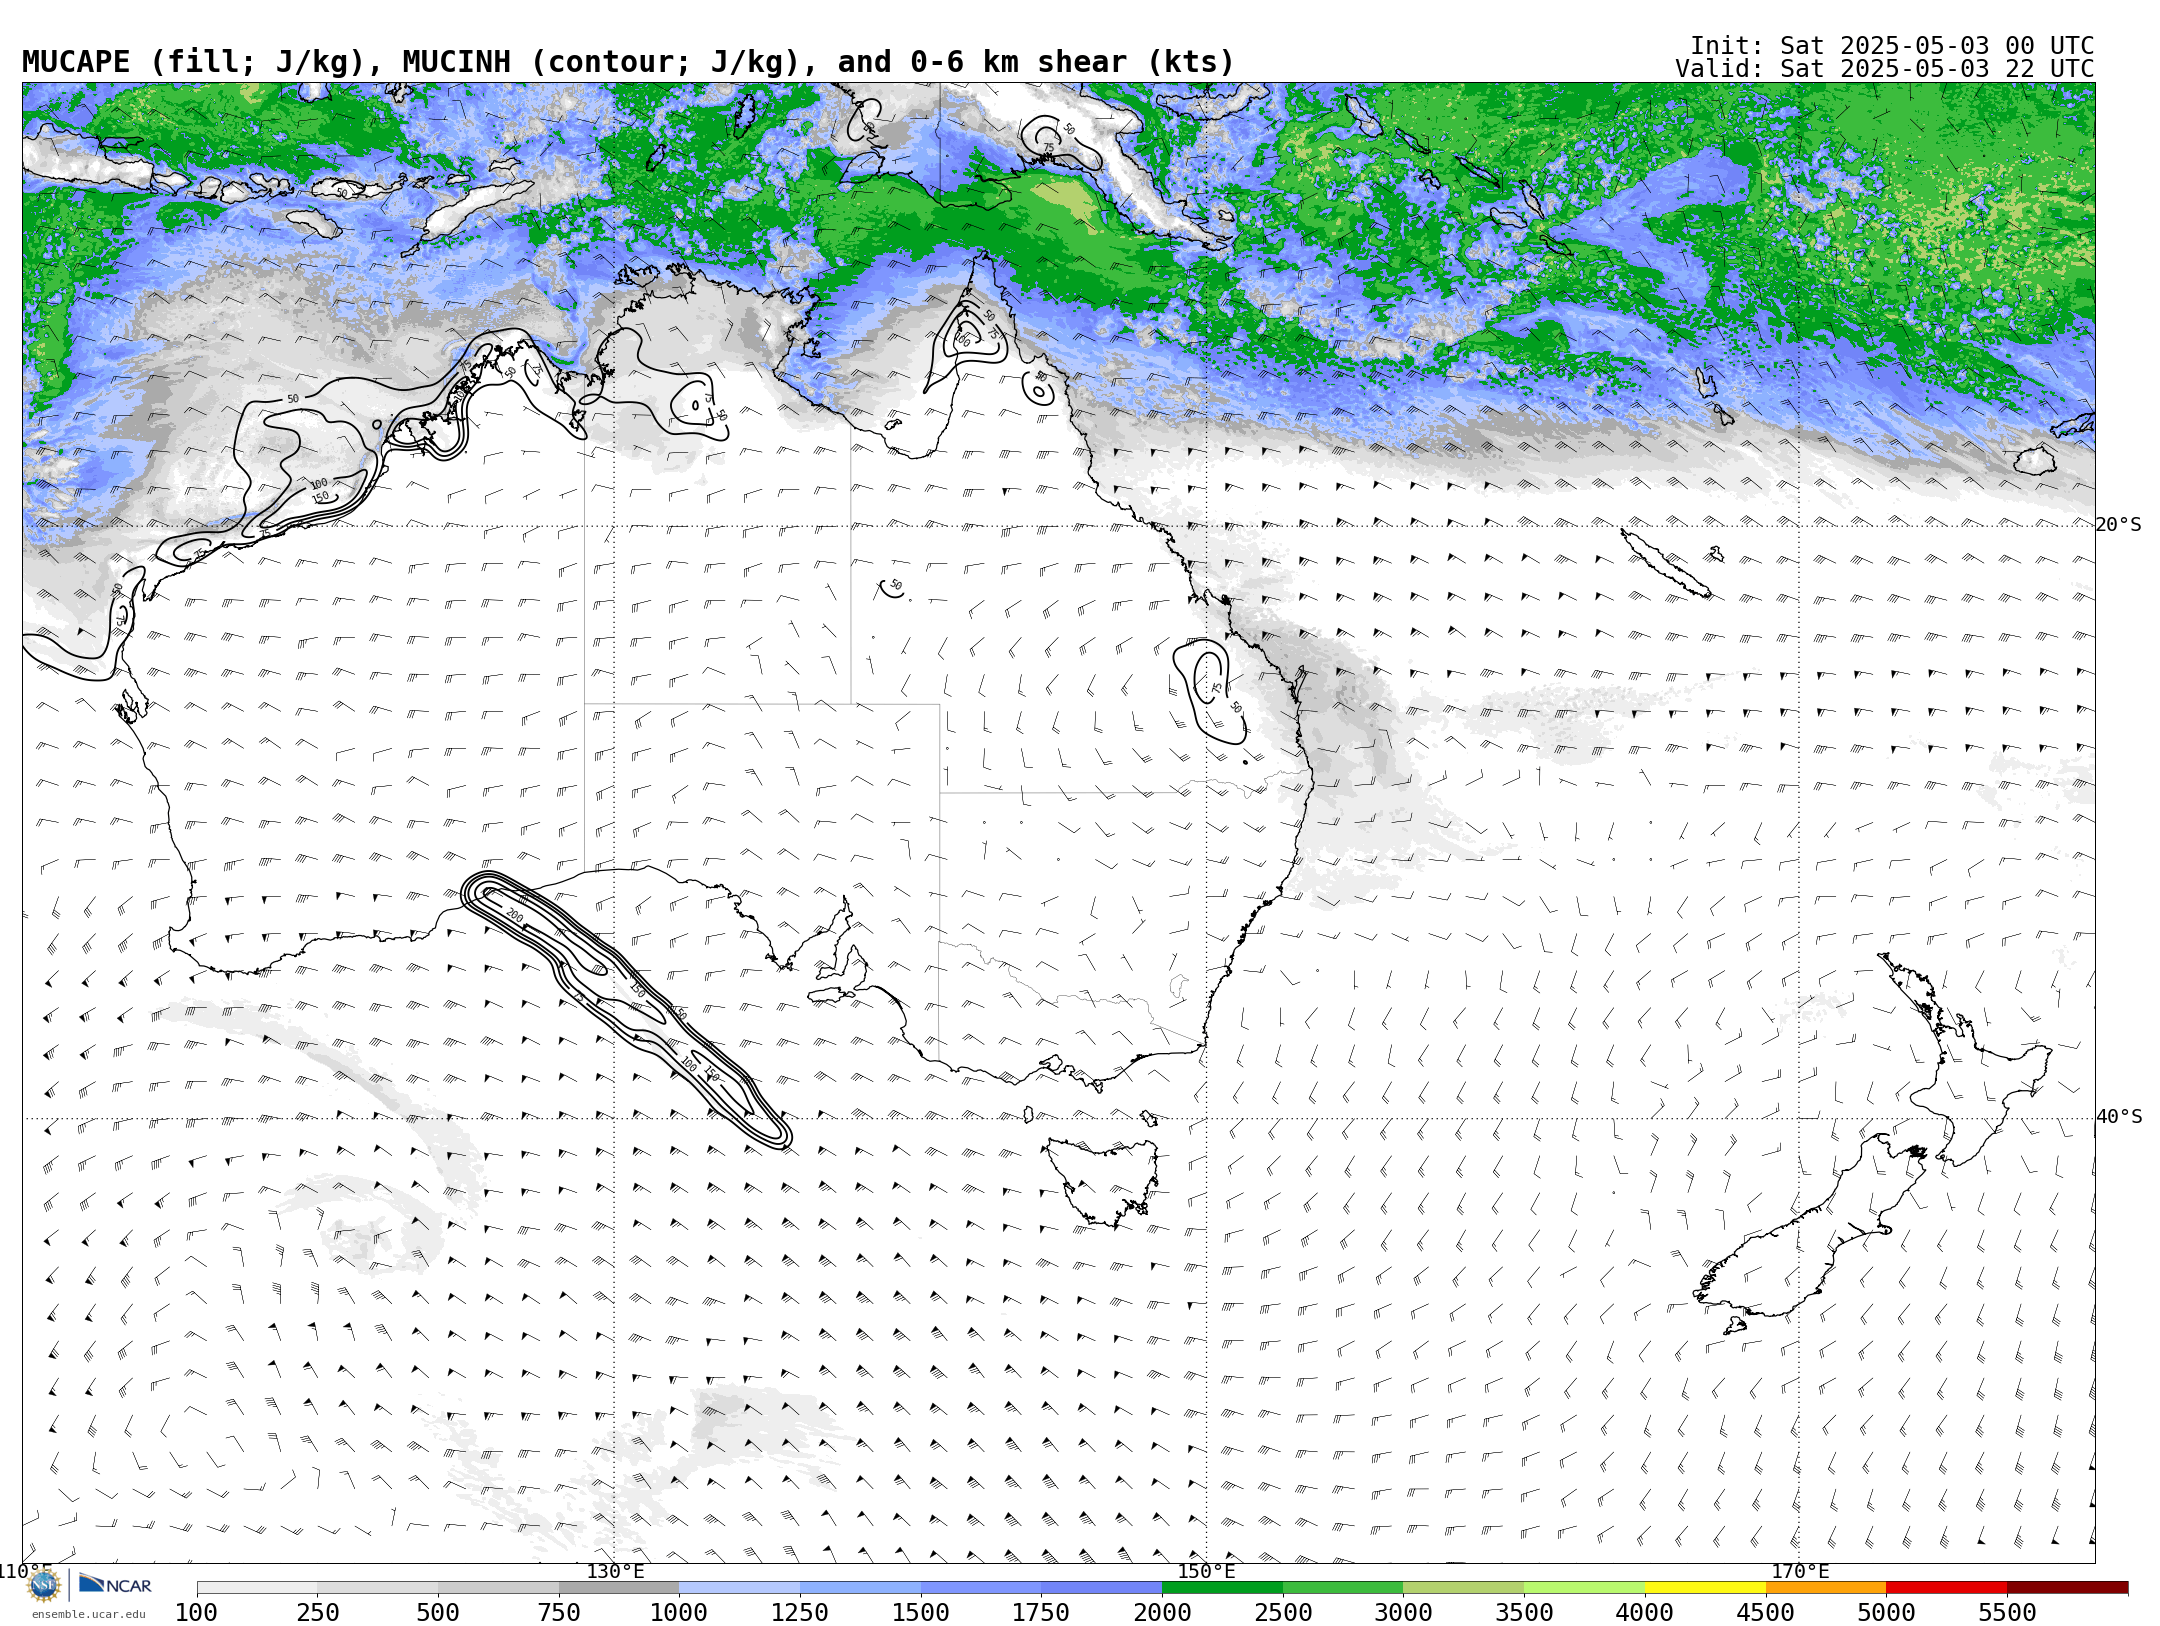
Task: Pick the pale blue 1000–1250 colorbar swatch
Action: [739, 1587]
